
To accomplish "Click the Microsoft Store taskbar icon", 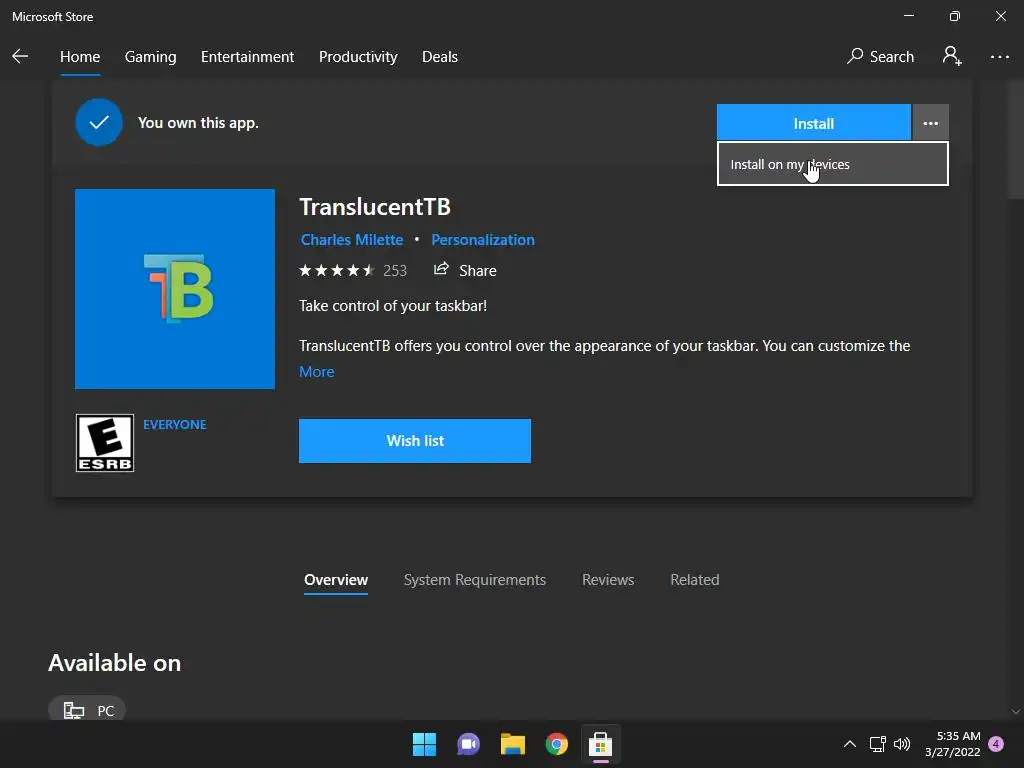I will tap(600, 744).
